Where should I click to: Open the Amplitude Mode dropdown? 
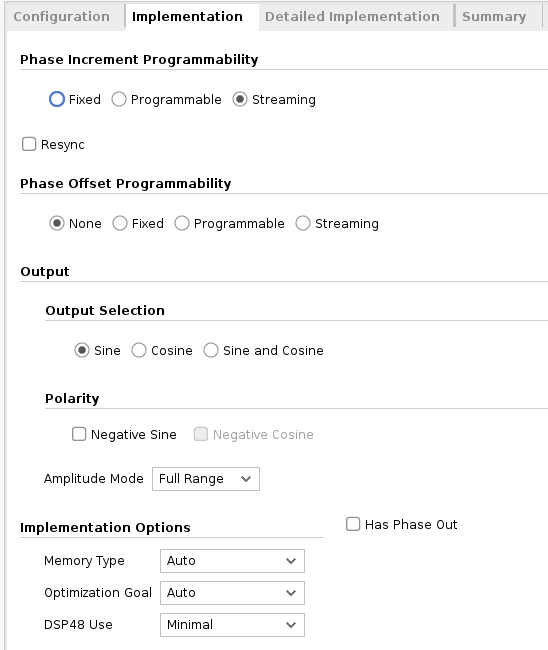click(x=206, y=479)
